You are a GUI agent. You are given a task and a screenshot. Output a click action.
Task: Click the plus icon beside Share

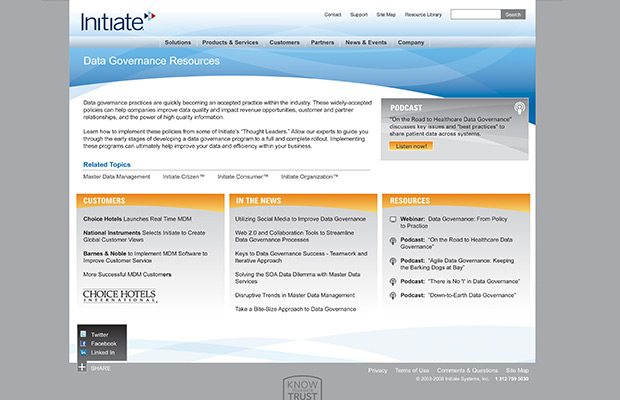[x=82, y=367]
